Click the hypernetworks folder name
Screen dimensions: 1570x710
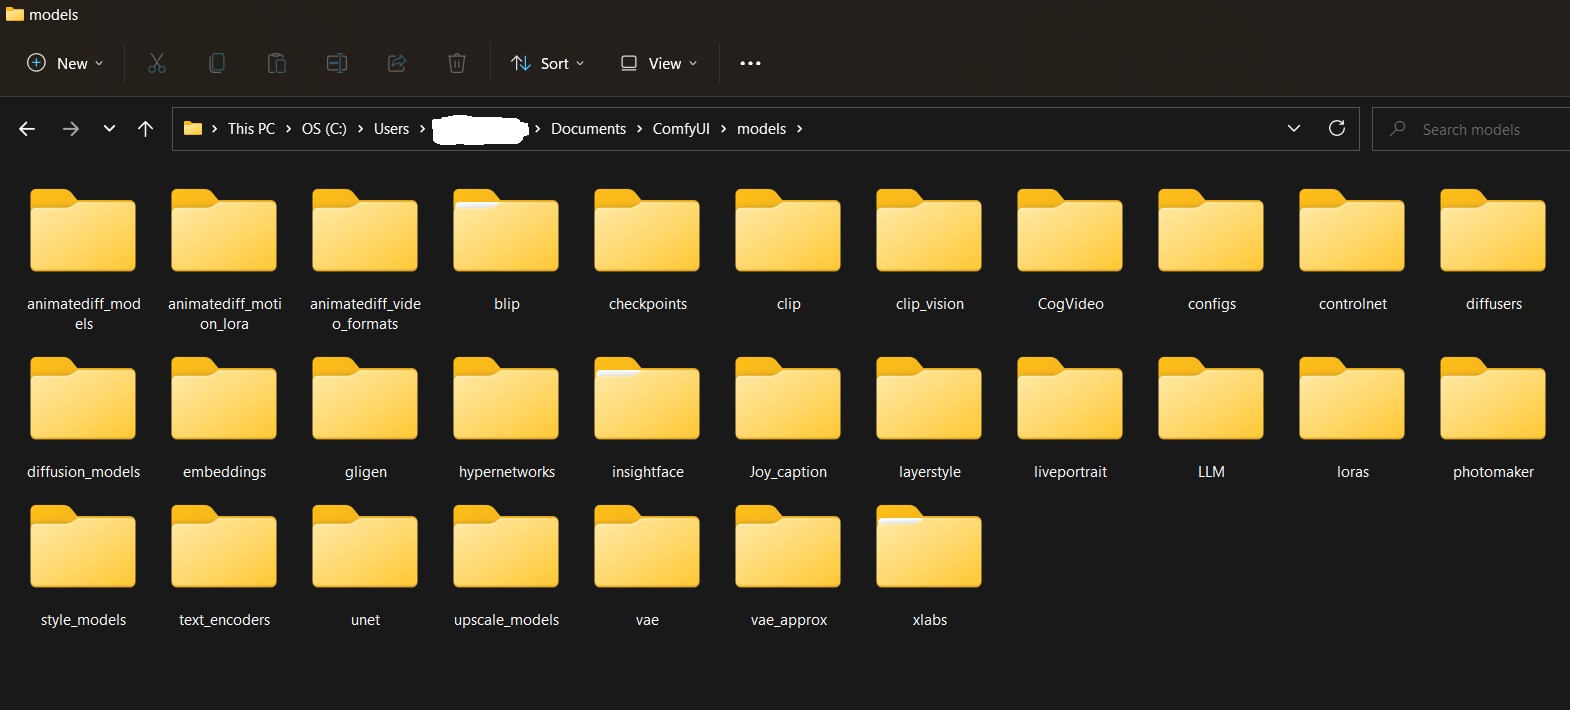[506, 472]
